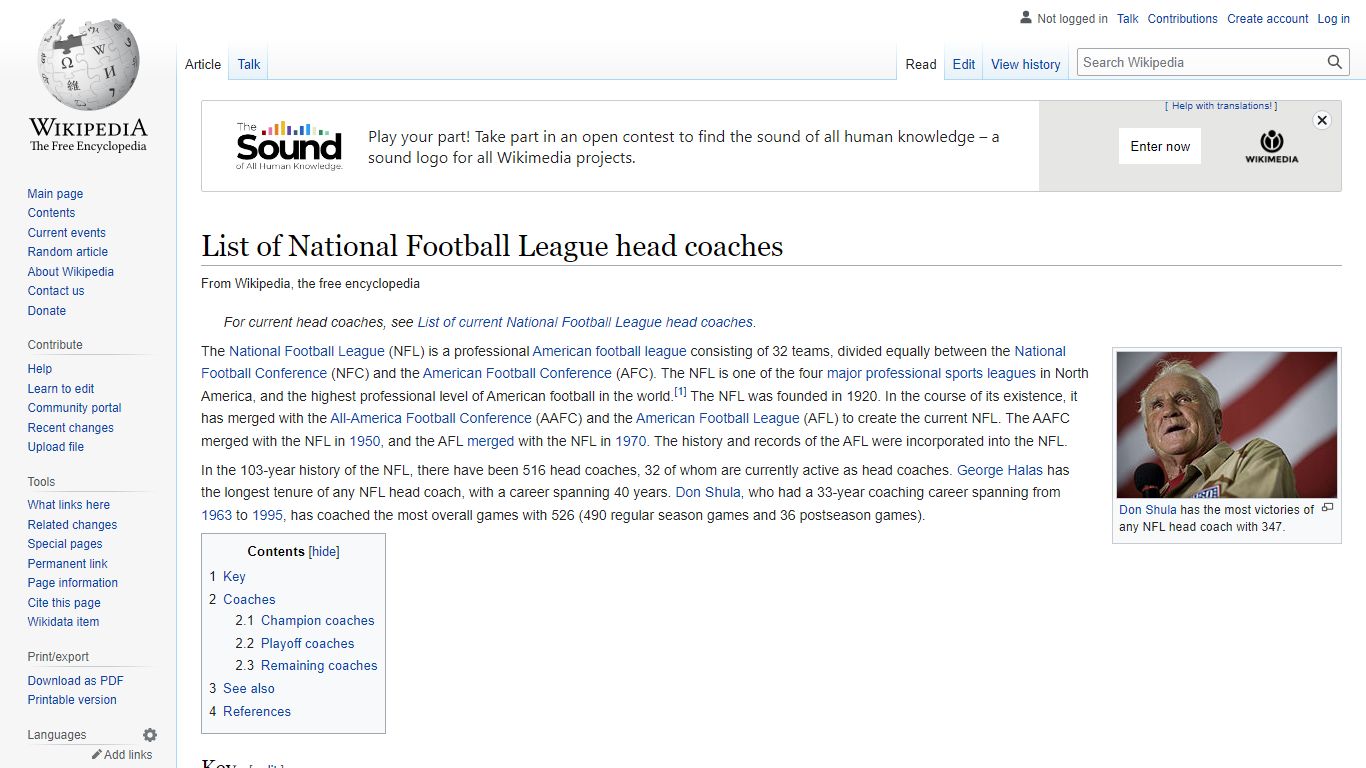
Task: Open the View history tab
Action: (1025, 64)
